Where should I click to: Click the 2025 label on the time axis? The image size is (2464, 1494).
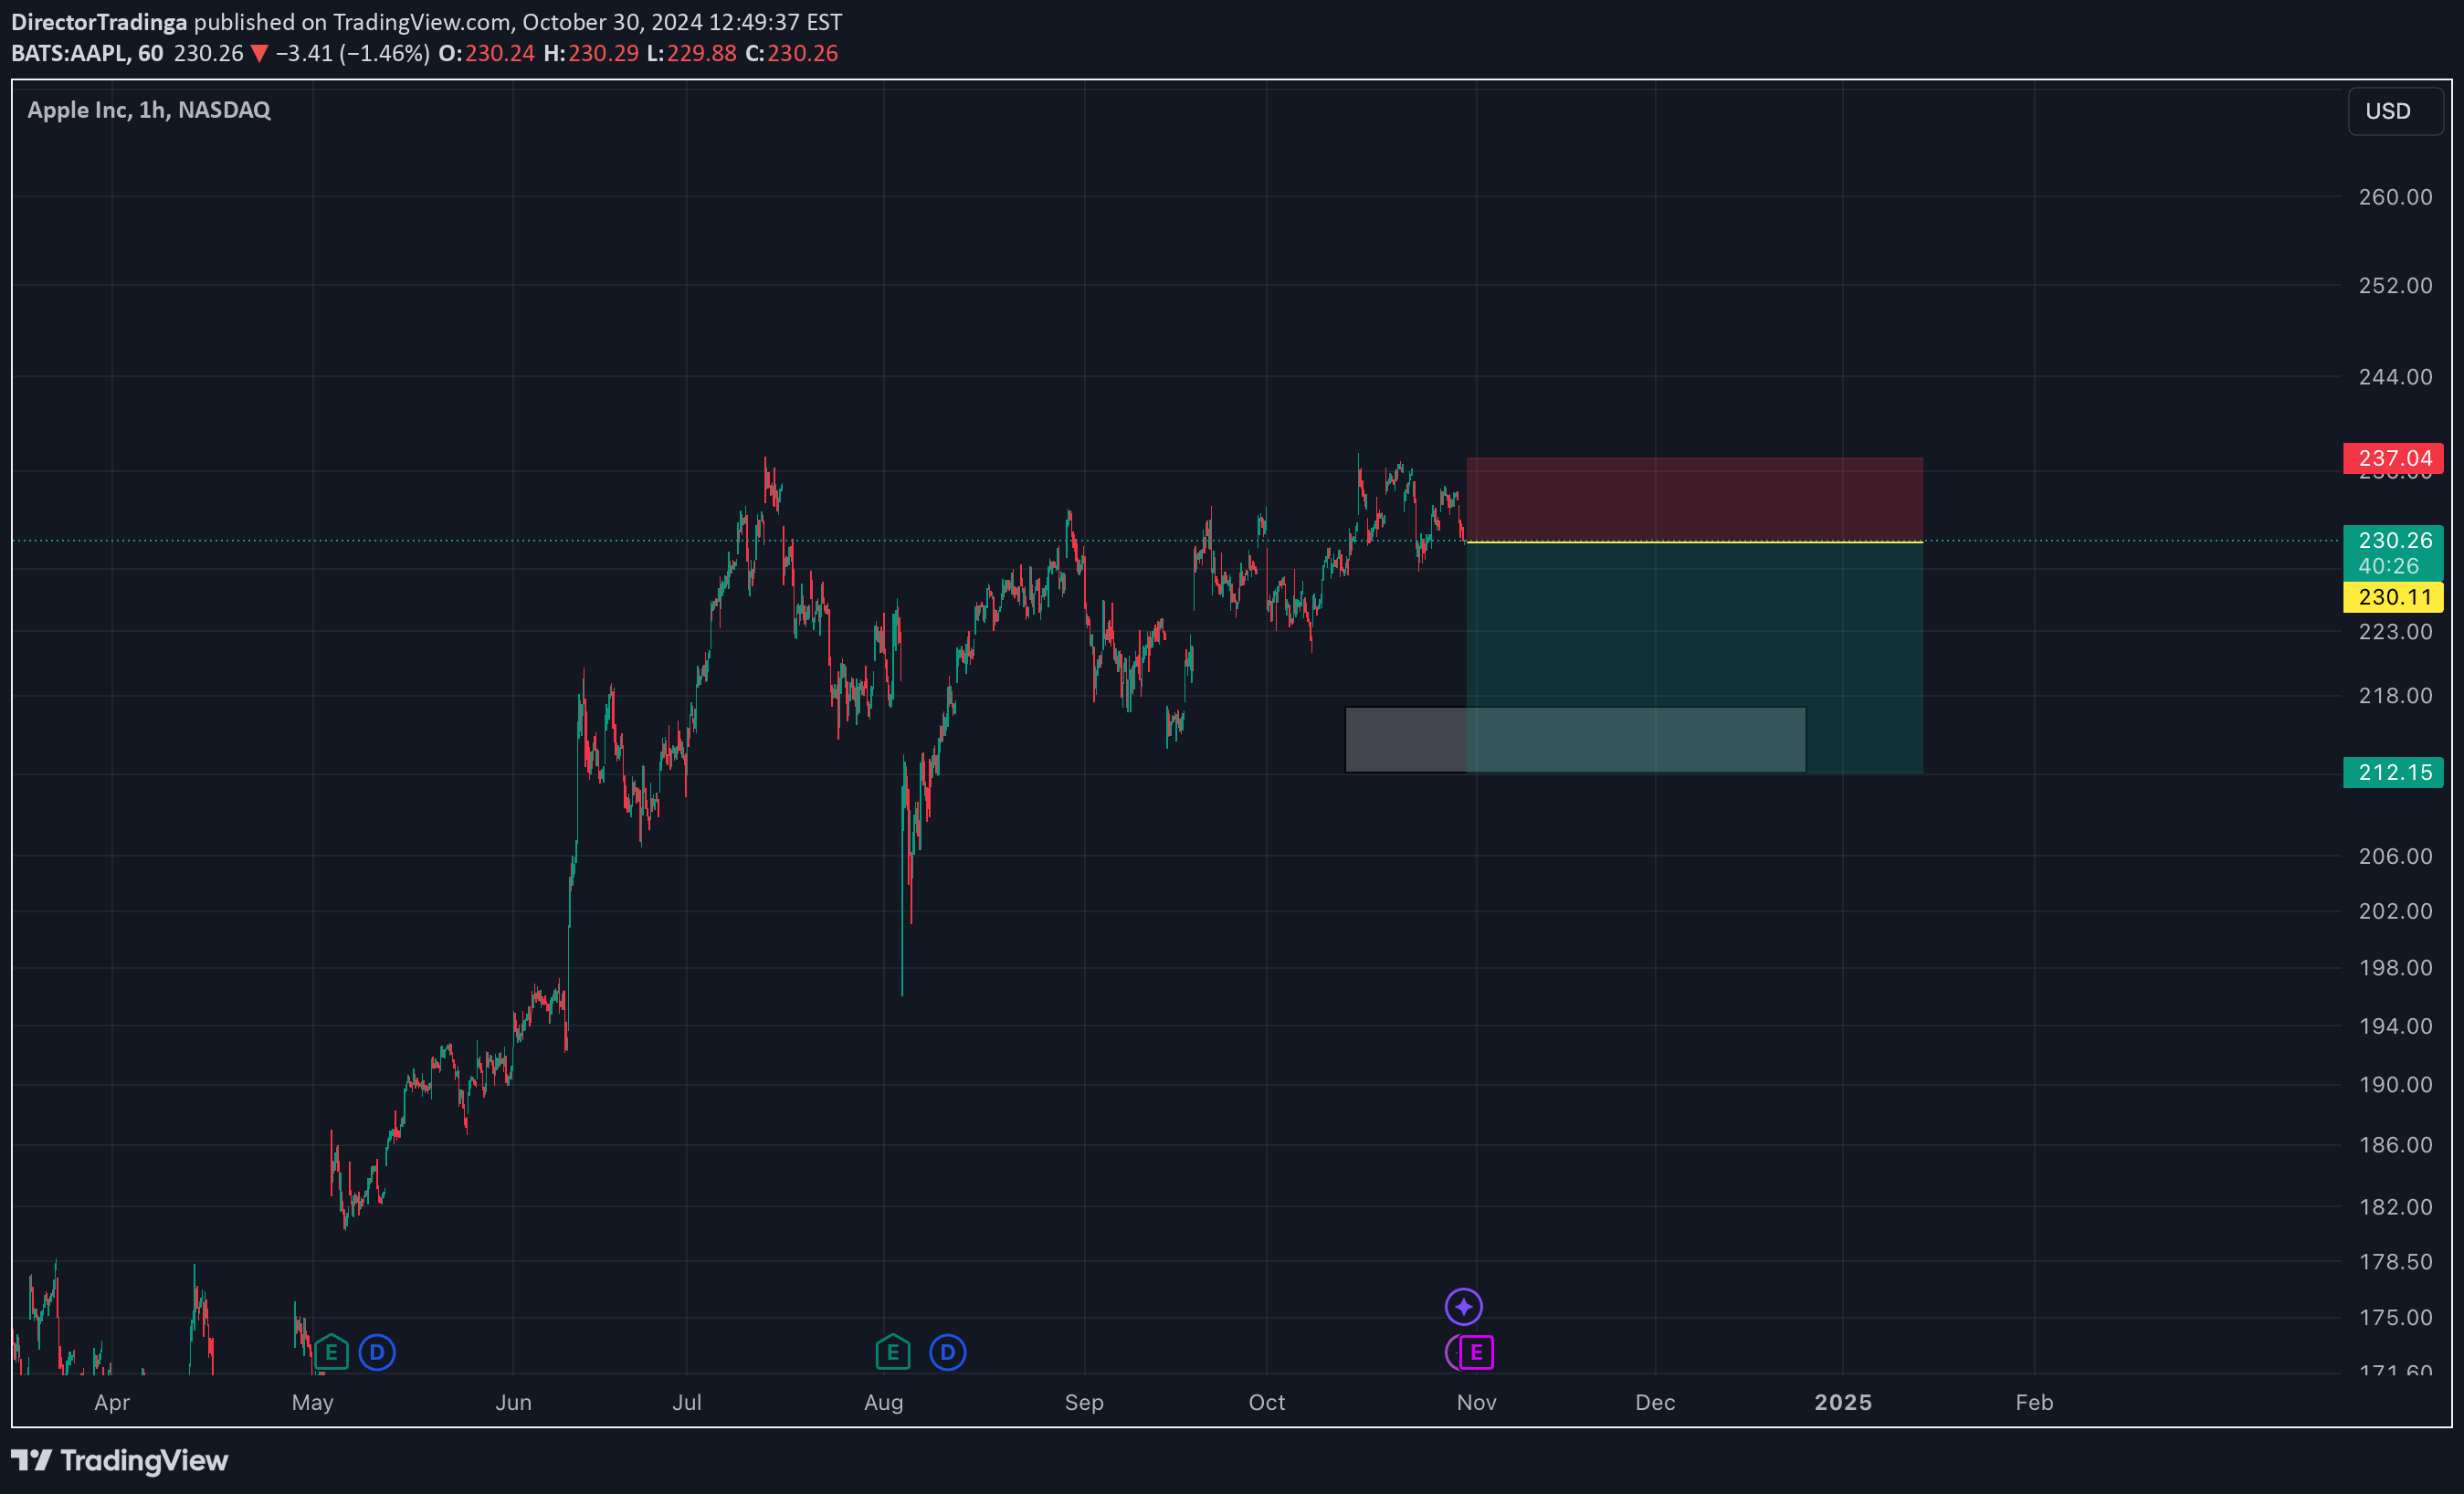1843,1403
